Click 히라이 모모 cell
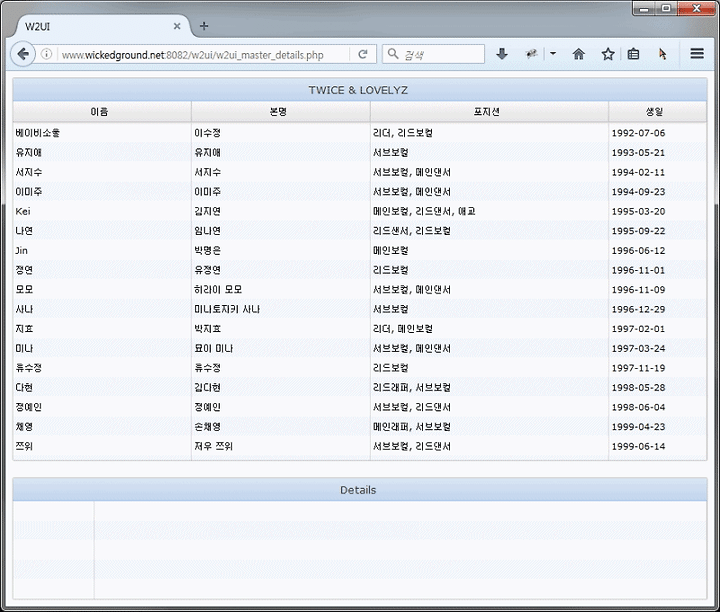This screenshot has width=720, height=612. (x=281, y=289)
